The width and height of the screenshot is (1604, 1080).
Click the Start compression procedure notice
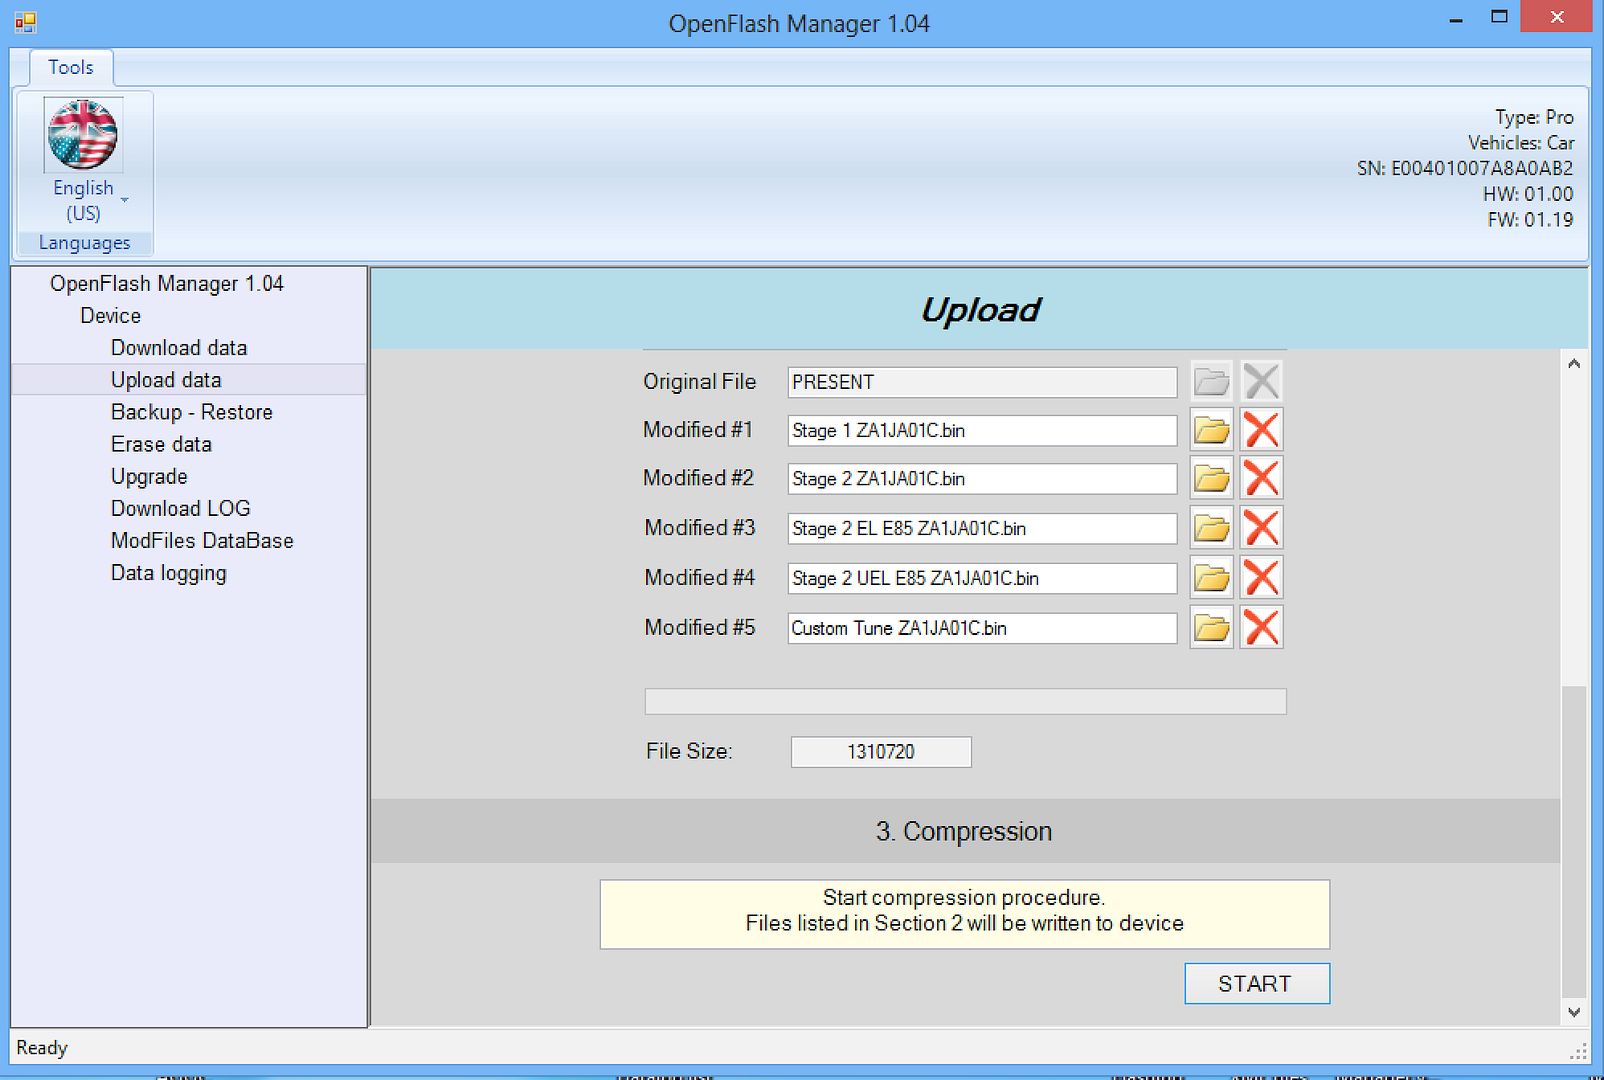click(965, 914)
